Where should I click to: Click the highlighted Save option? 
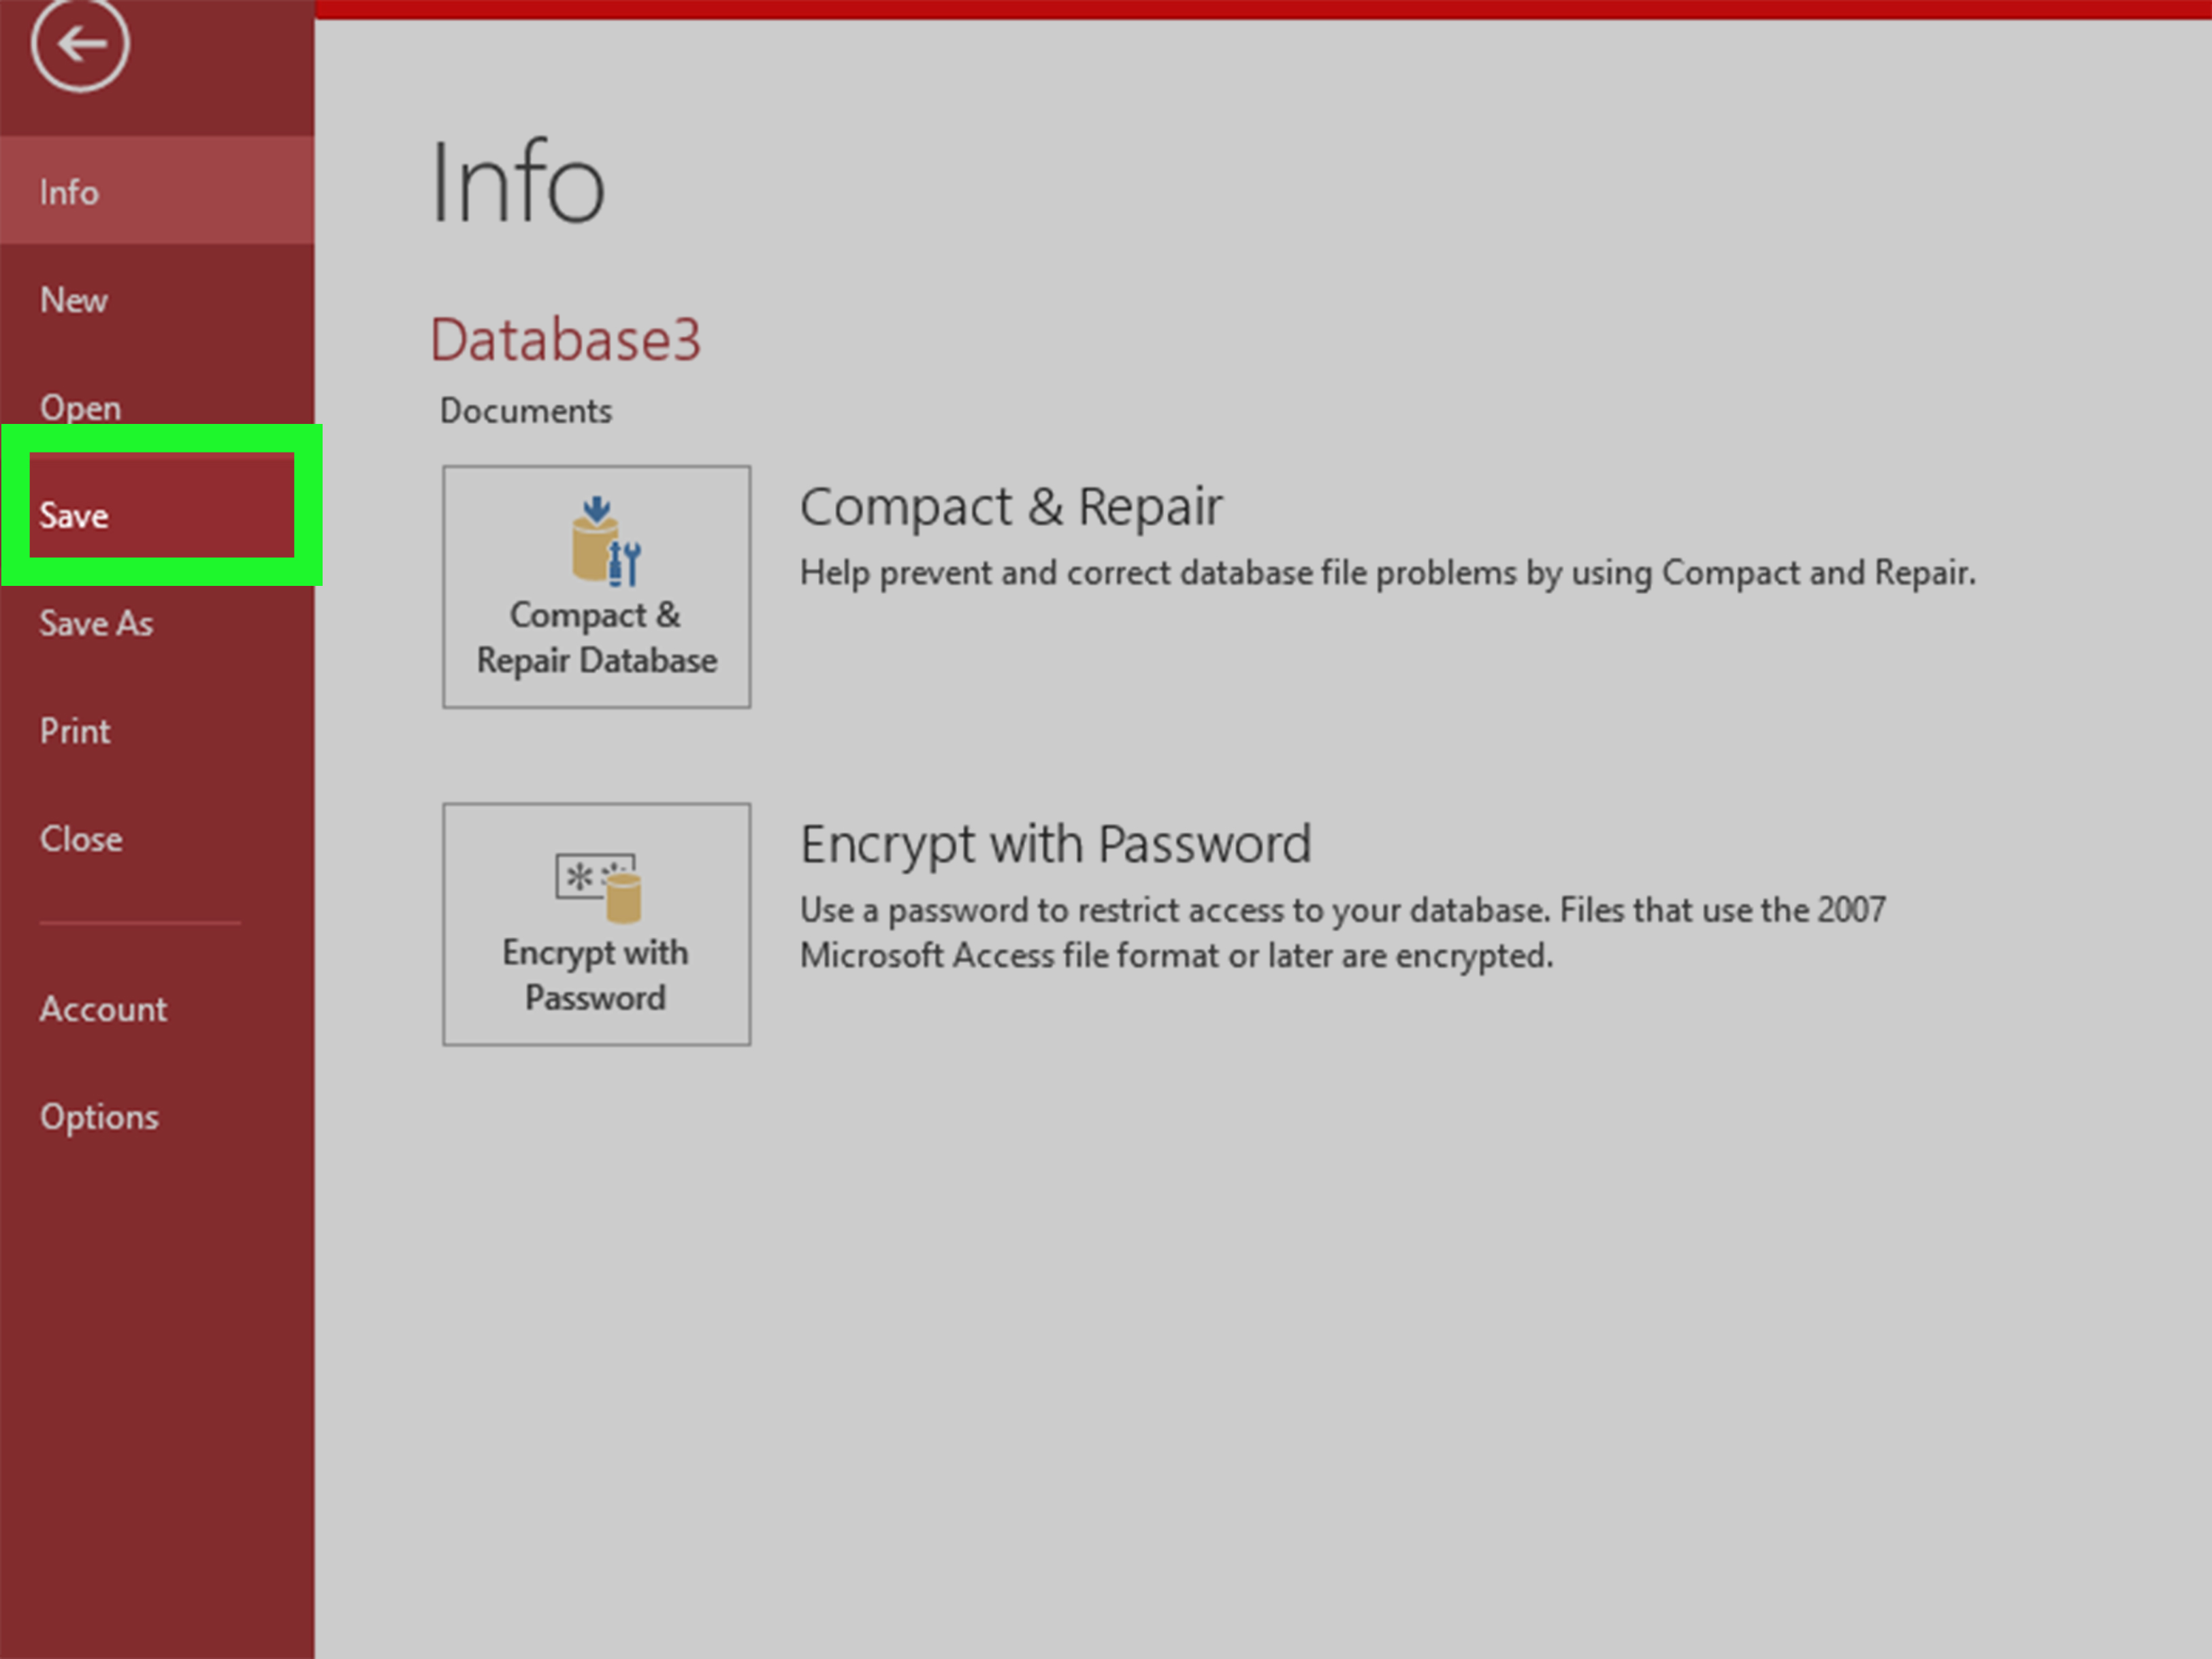74,516
